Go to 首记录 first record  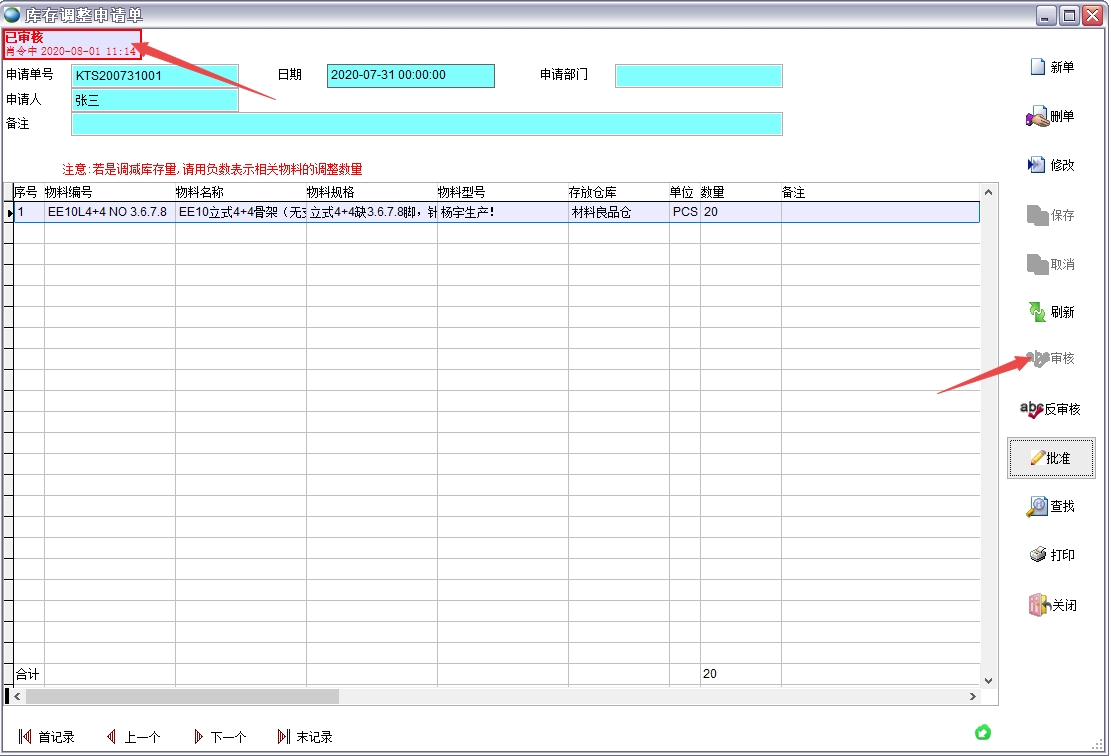(x=26, y=737)
